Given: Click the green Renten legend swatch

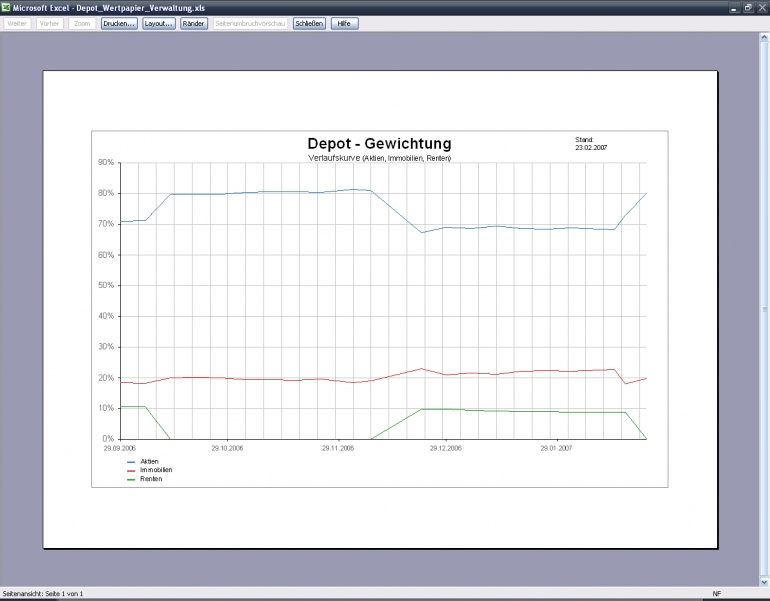Looking at the screenshot, I should (x=132, y=479).
